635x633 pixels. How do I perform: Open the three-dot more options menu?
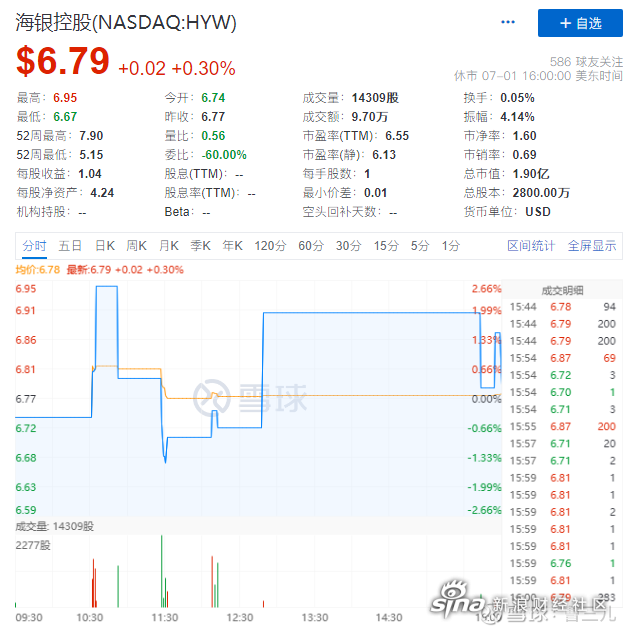pos(507,22)
